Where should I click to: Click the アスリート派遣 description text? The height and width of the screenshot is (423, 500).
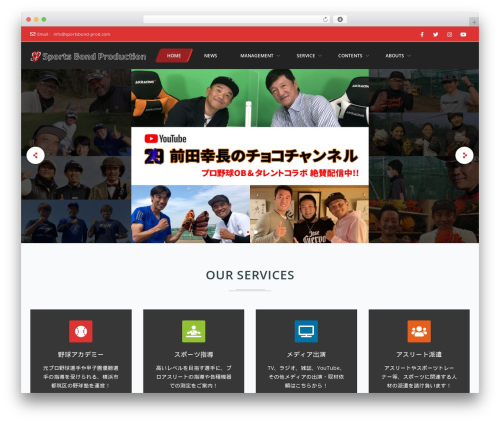(x=419, y=377)
